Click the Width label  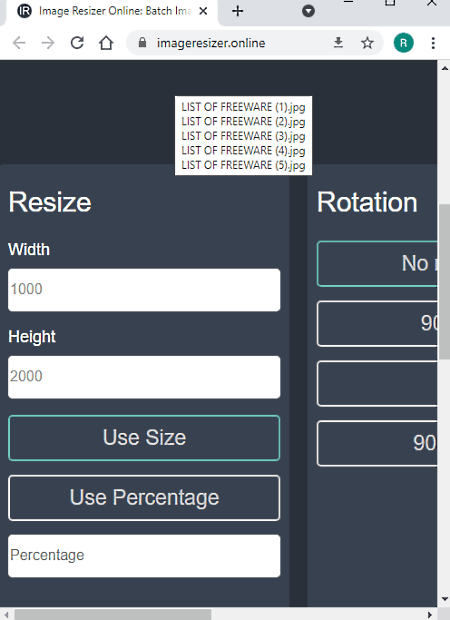tap(29, 250)
